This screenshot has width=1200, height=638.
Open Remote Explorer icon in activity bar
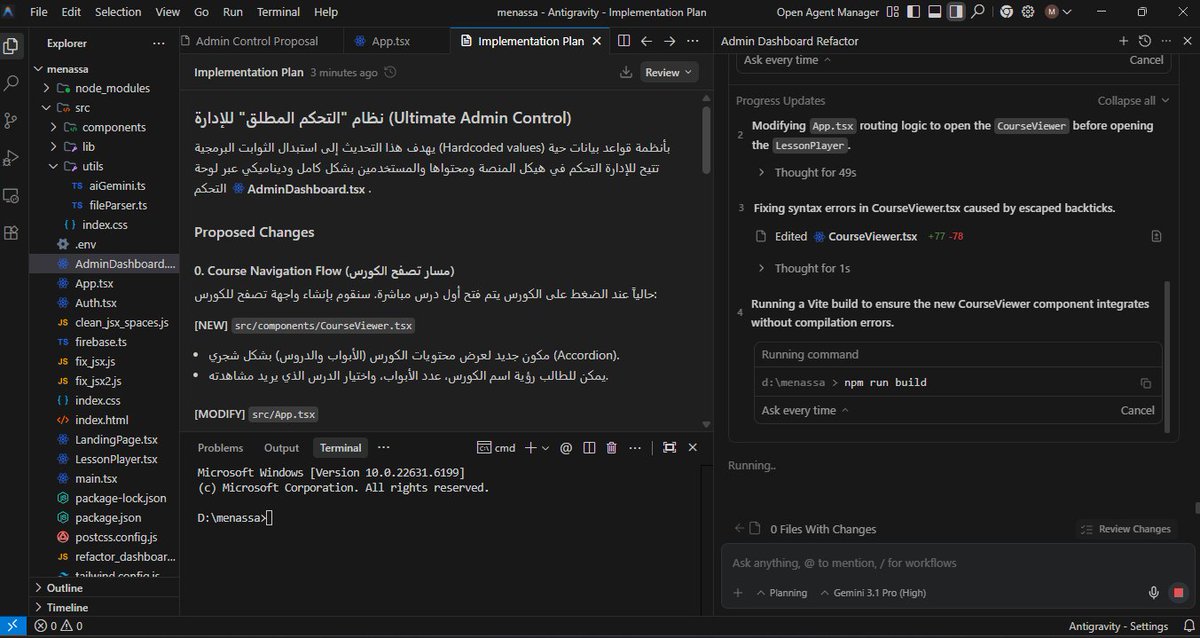pyautogui.click(x=11, y=195)
